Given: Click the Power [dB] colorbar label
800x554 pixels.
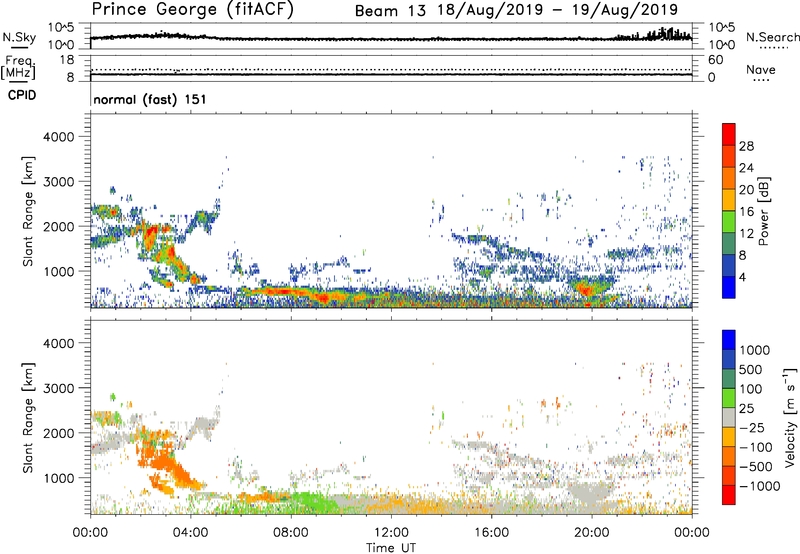Looking at the screenshot, I should click(763, 211).
